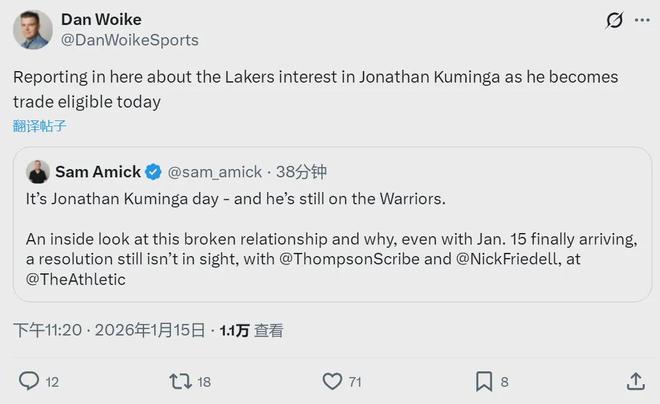This screenshot has height=404, width=660.
Task: Open Dan Woike's profile avatar
Action: click(32, 30)
